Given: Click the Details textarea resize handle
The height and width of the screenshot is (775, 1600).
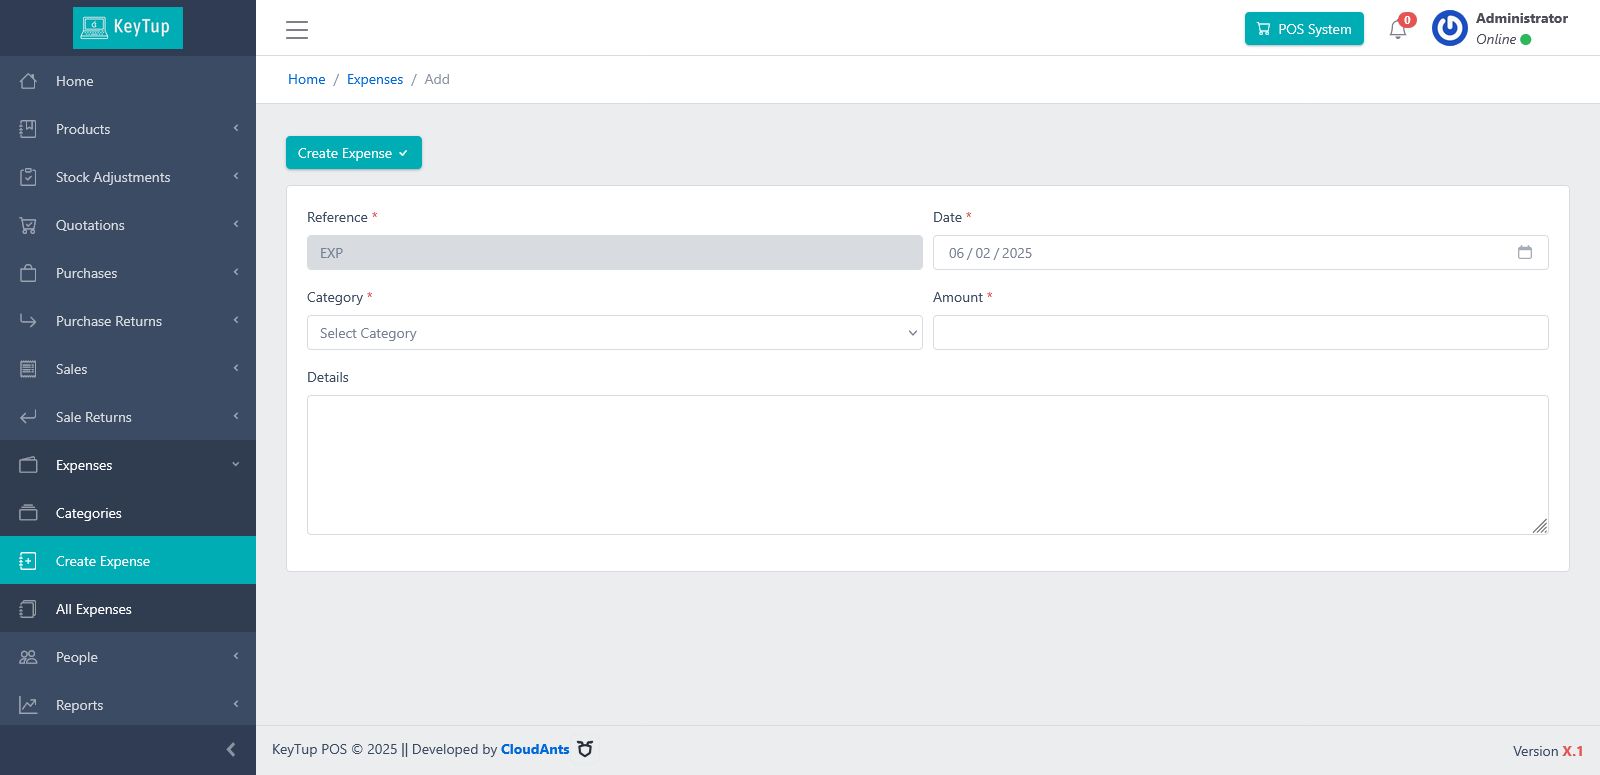Looking at the screenshot, I should click(x=1540, y=526).
